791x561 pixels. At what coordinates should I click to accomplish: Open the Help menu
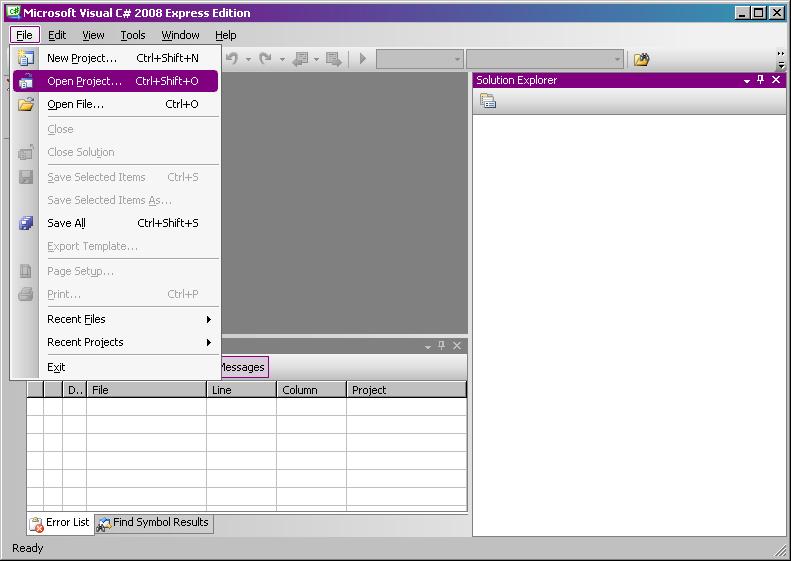click(225, 35)
